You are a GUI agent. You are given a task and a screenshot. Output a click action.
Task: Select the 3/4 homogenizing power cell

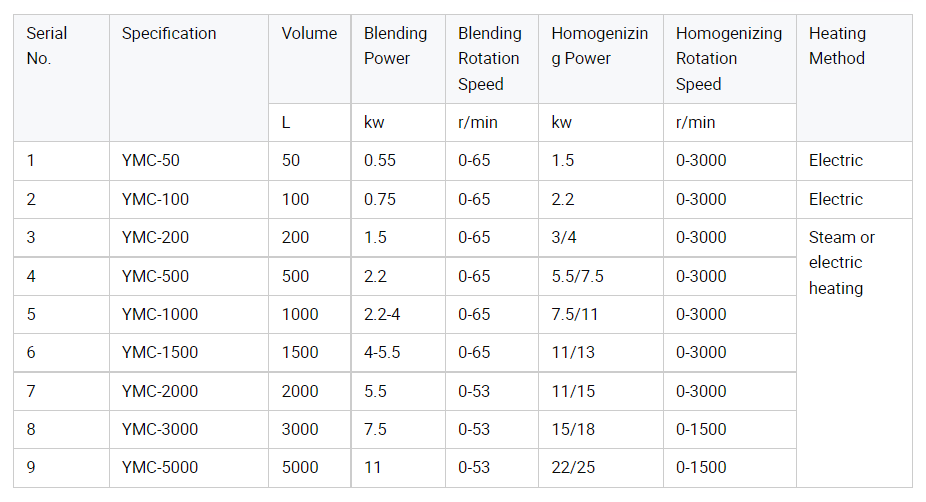(x=601, y=237)
